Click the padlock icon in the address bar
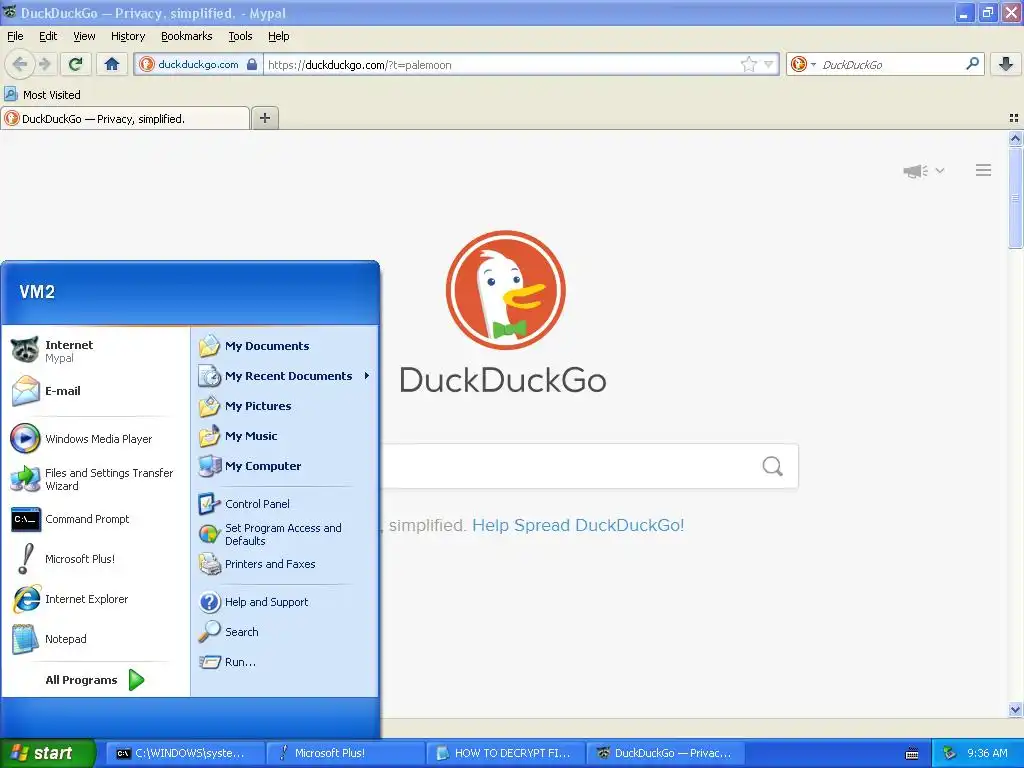This screenshot has width=1024, height=768. [x=252, y=64]
